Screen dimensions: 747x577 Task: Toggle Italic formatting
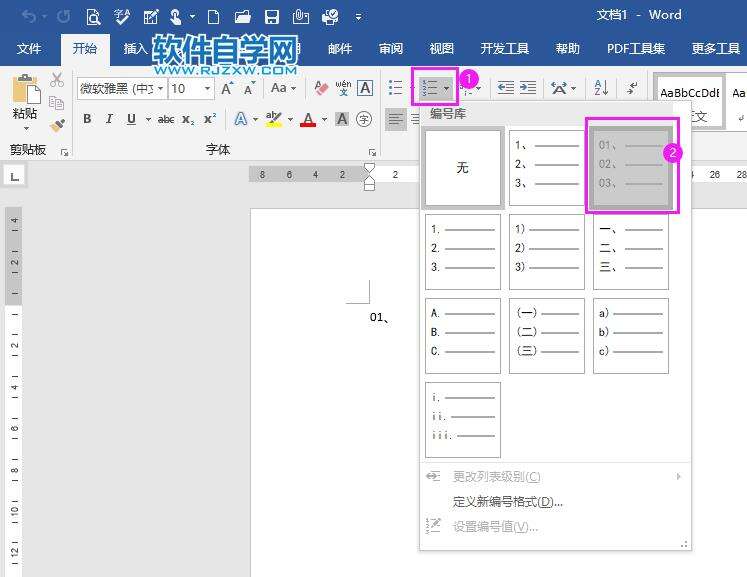(x=109, y=119)
